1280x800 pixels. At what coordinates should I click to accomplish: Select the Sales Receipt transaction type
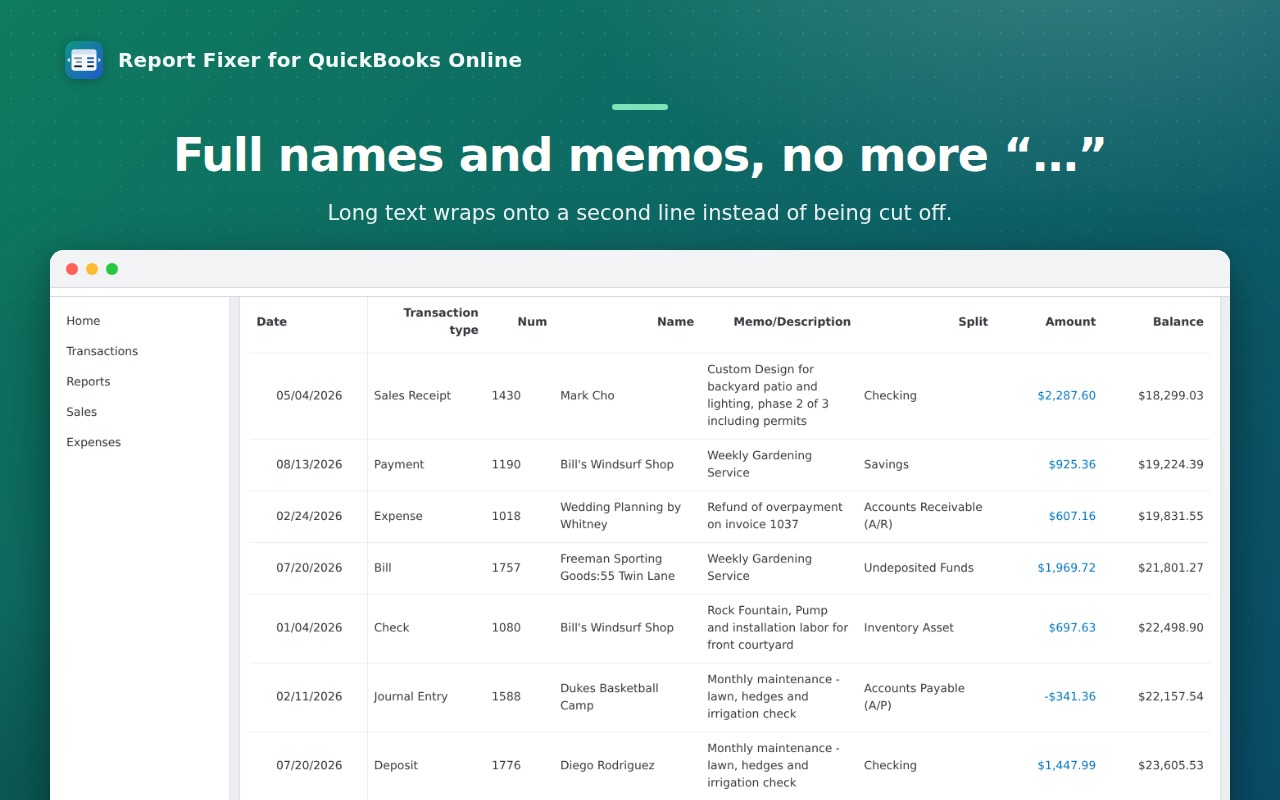(412, 396)
